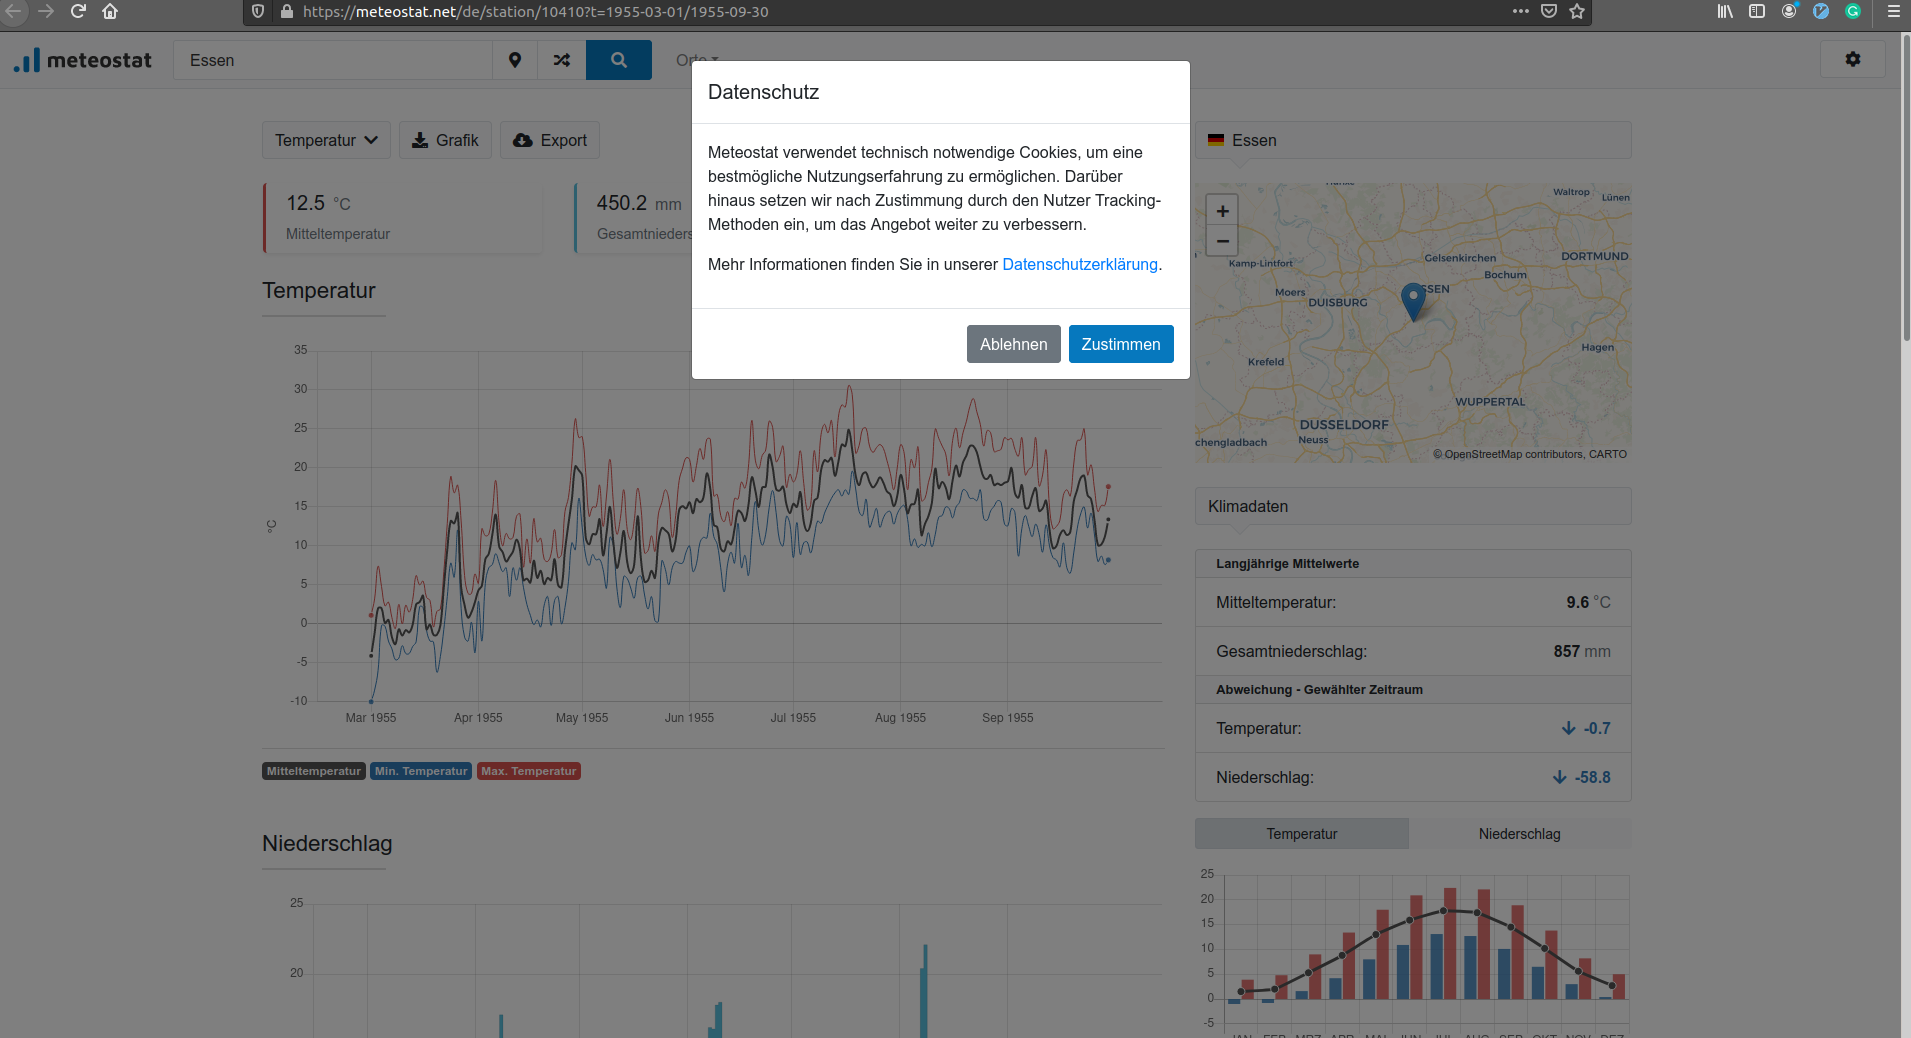
Task: Start the search with the magnifier button
Action: tap(618, 60)
